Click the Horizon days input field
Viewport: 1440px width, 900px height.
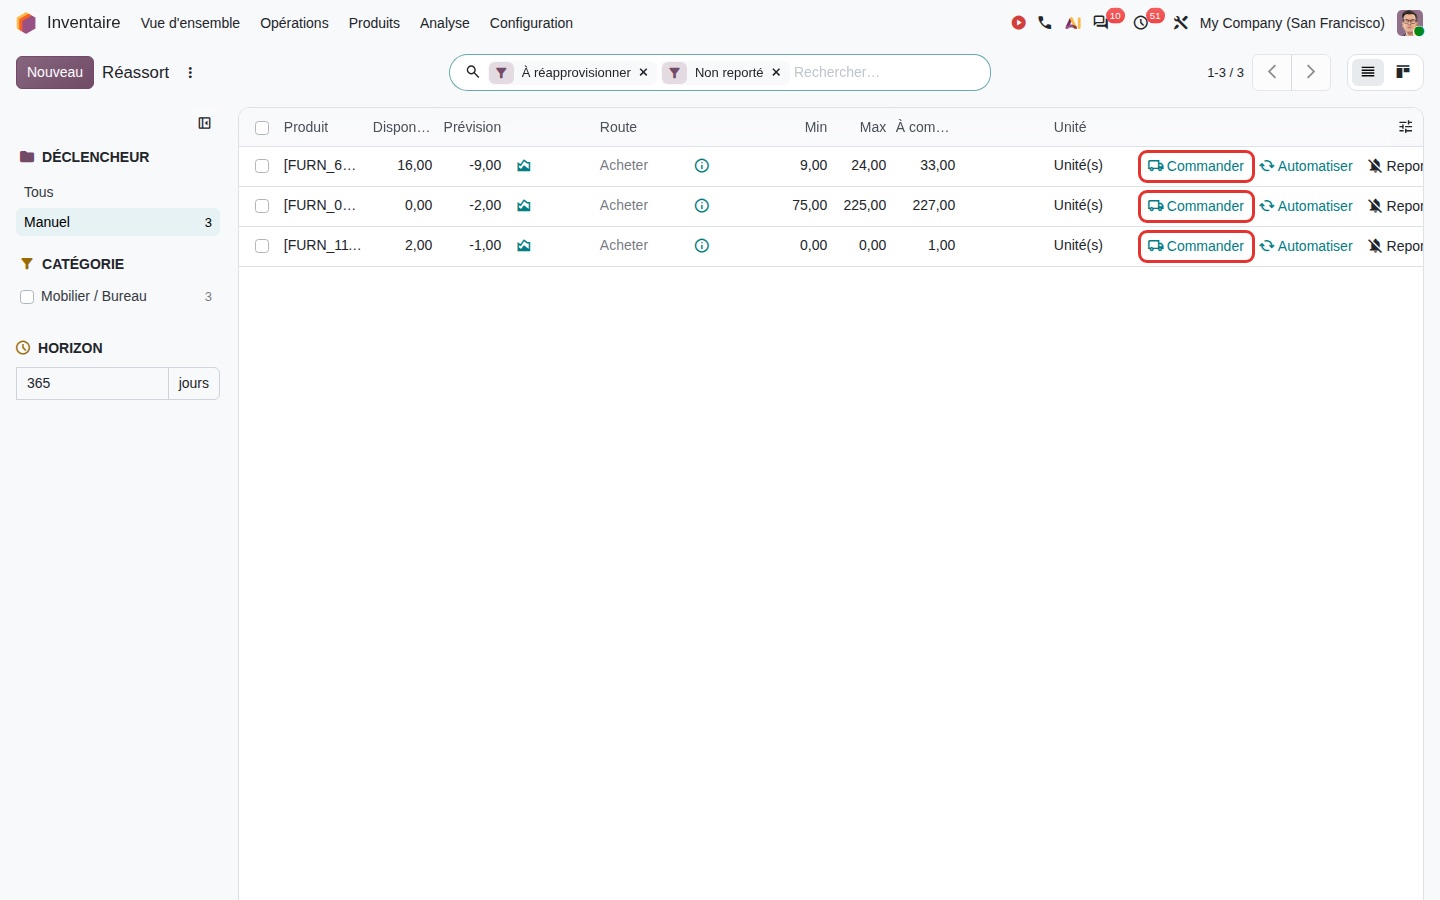pyautogui.click(x=92, y=383)
